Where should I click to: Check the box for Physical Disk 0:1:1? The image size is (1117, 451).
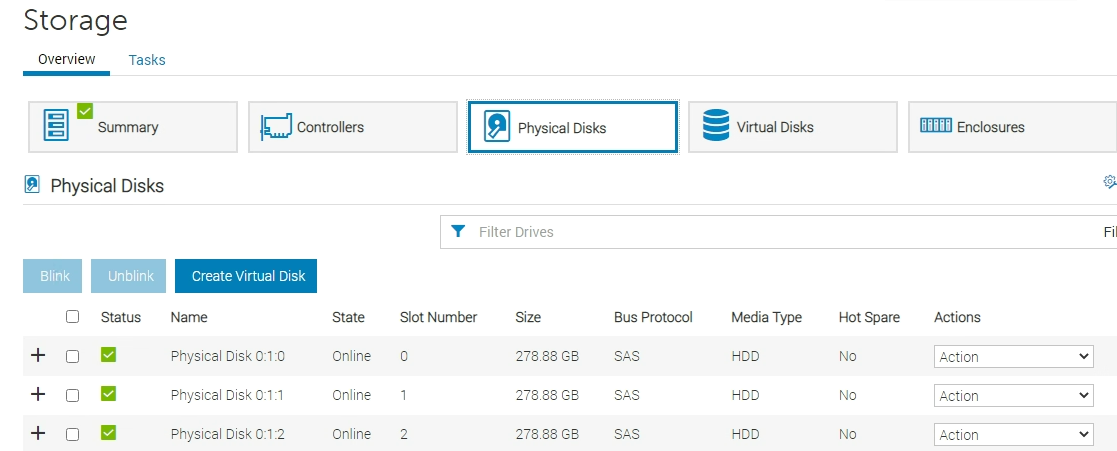(x=72, y=395)
